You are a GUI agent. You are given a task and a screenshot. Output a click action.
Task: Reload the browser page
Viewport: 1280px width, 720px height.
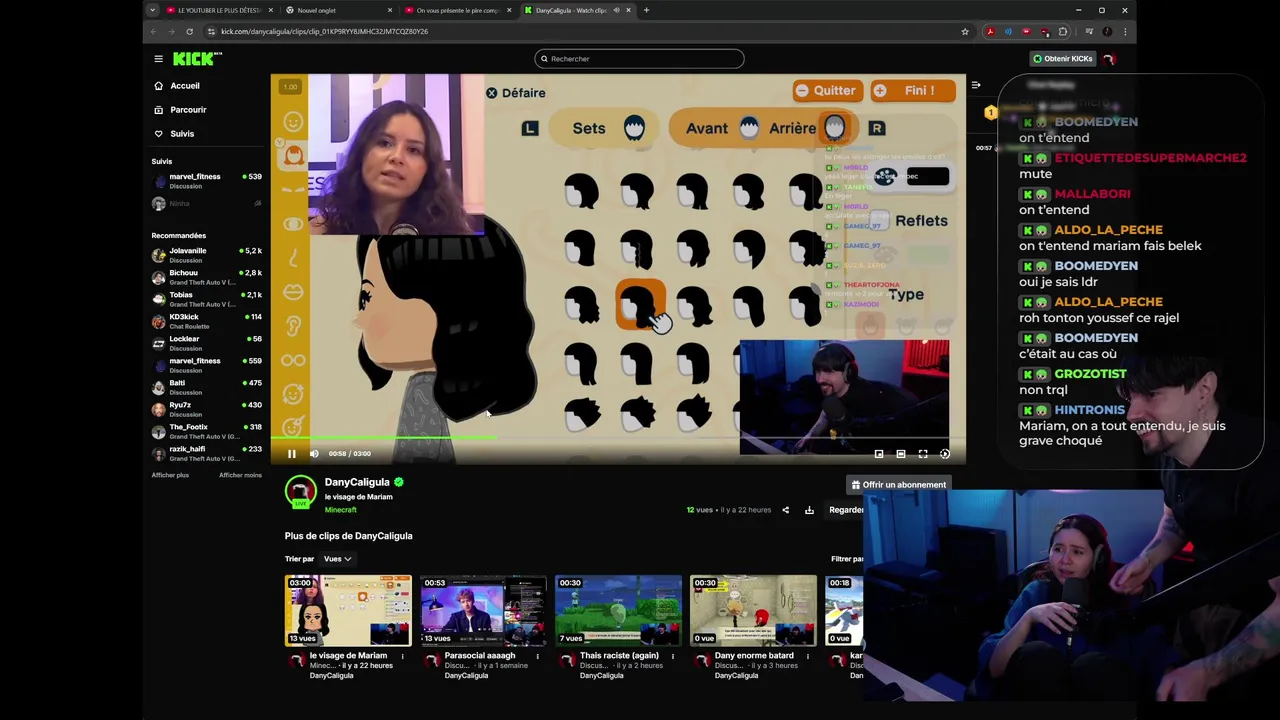pyautogui.click(x=189, y=32)
